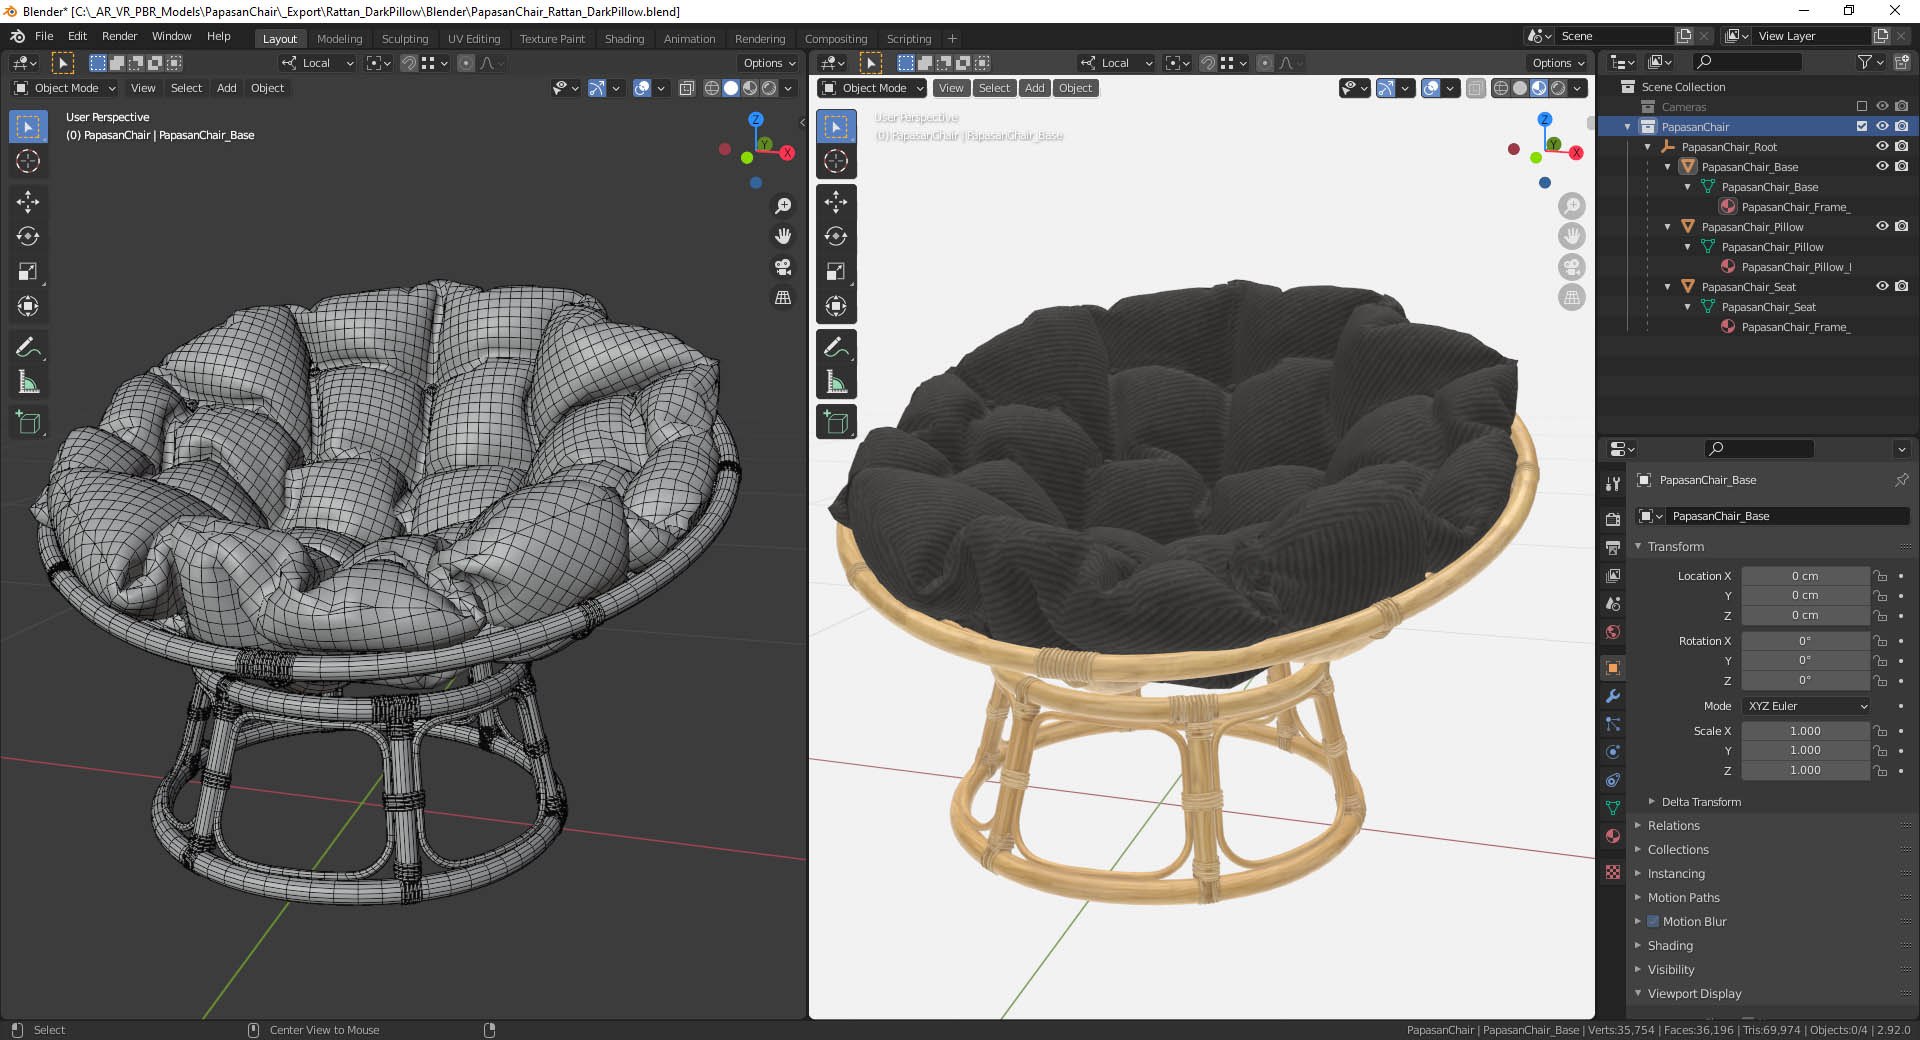Switch orthographic/perspective grid icon in left viewport
Viewport: 1920px width, 1040px height.
tap(783, 297)
